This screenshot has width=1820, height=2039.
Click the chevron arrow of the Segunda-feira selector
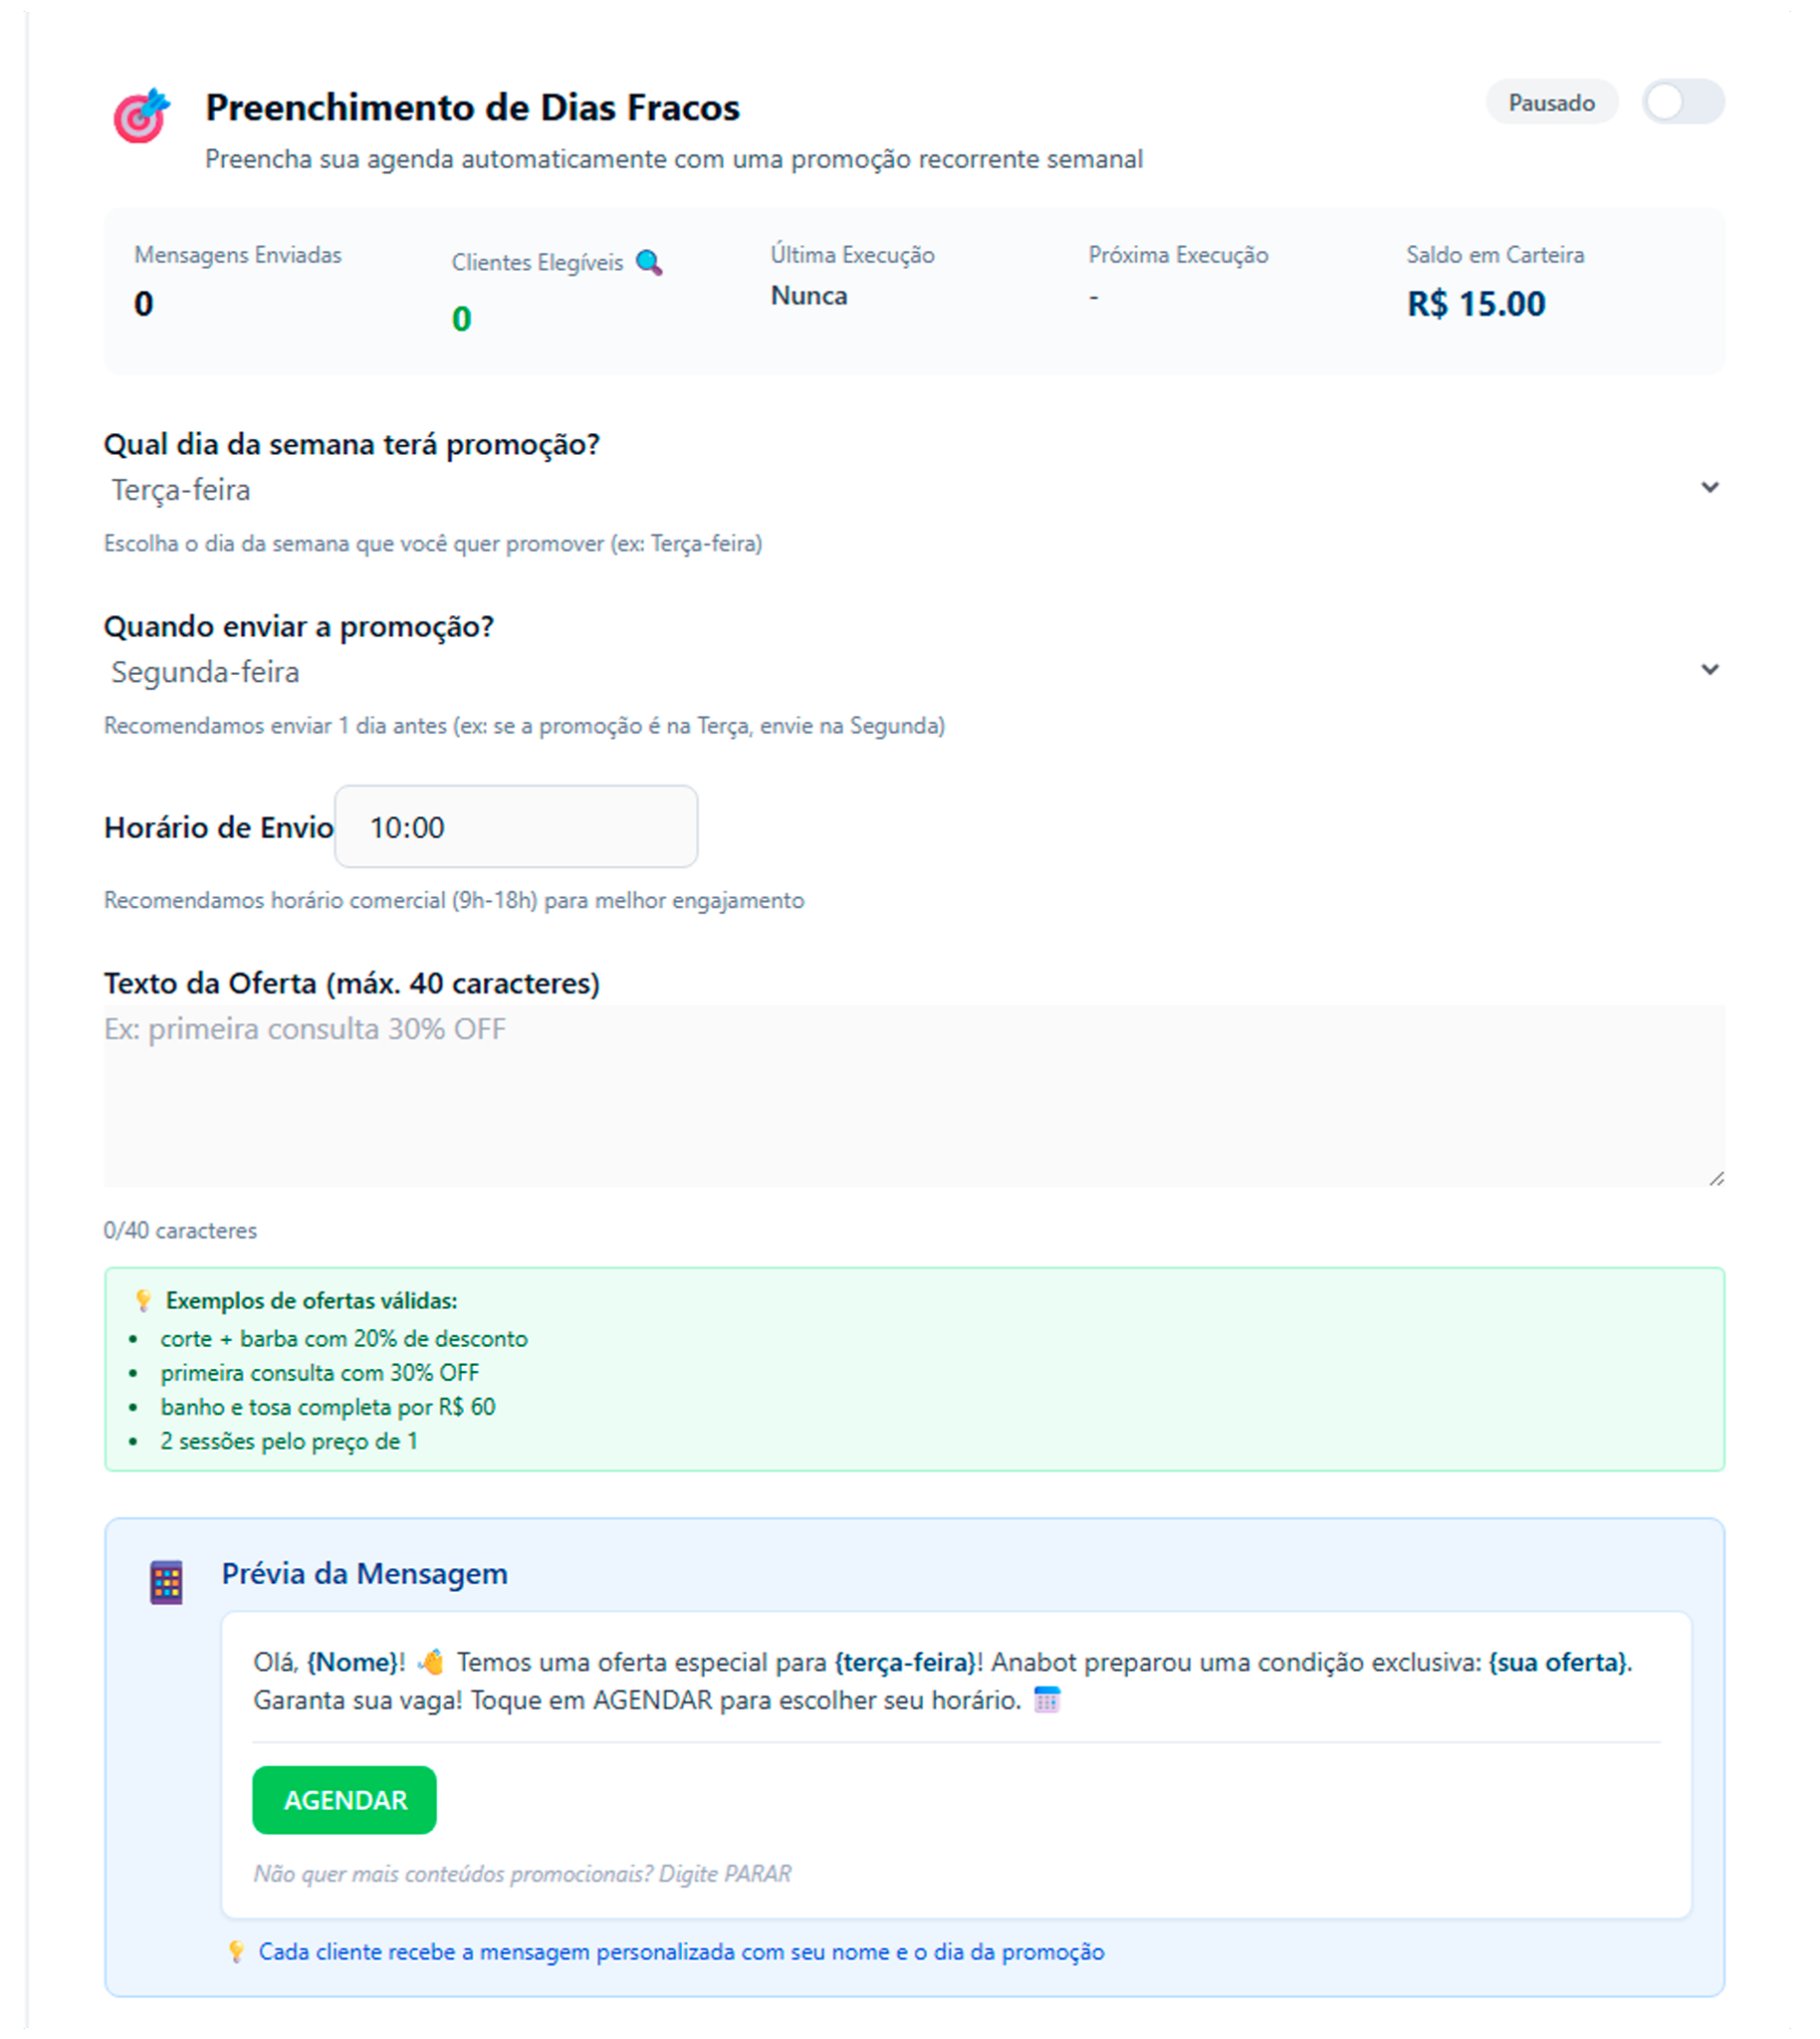[x=1710, y=670]
